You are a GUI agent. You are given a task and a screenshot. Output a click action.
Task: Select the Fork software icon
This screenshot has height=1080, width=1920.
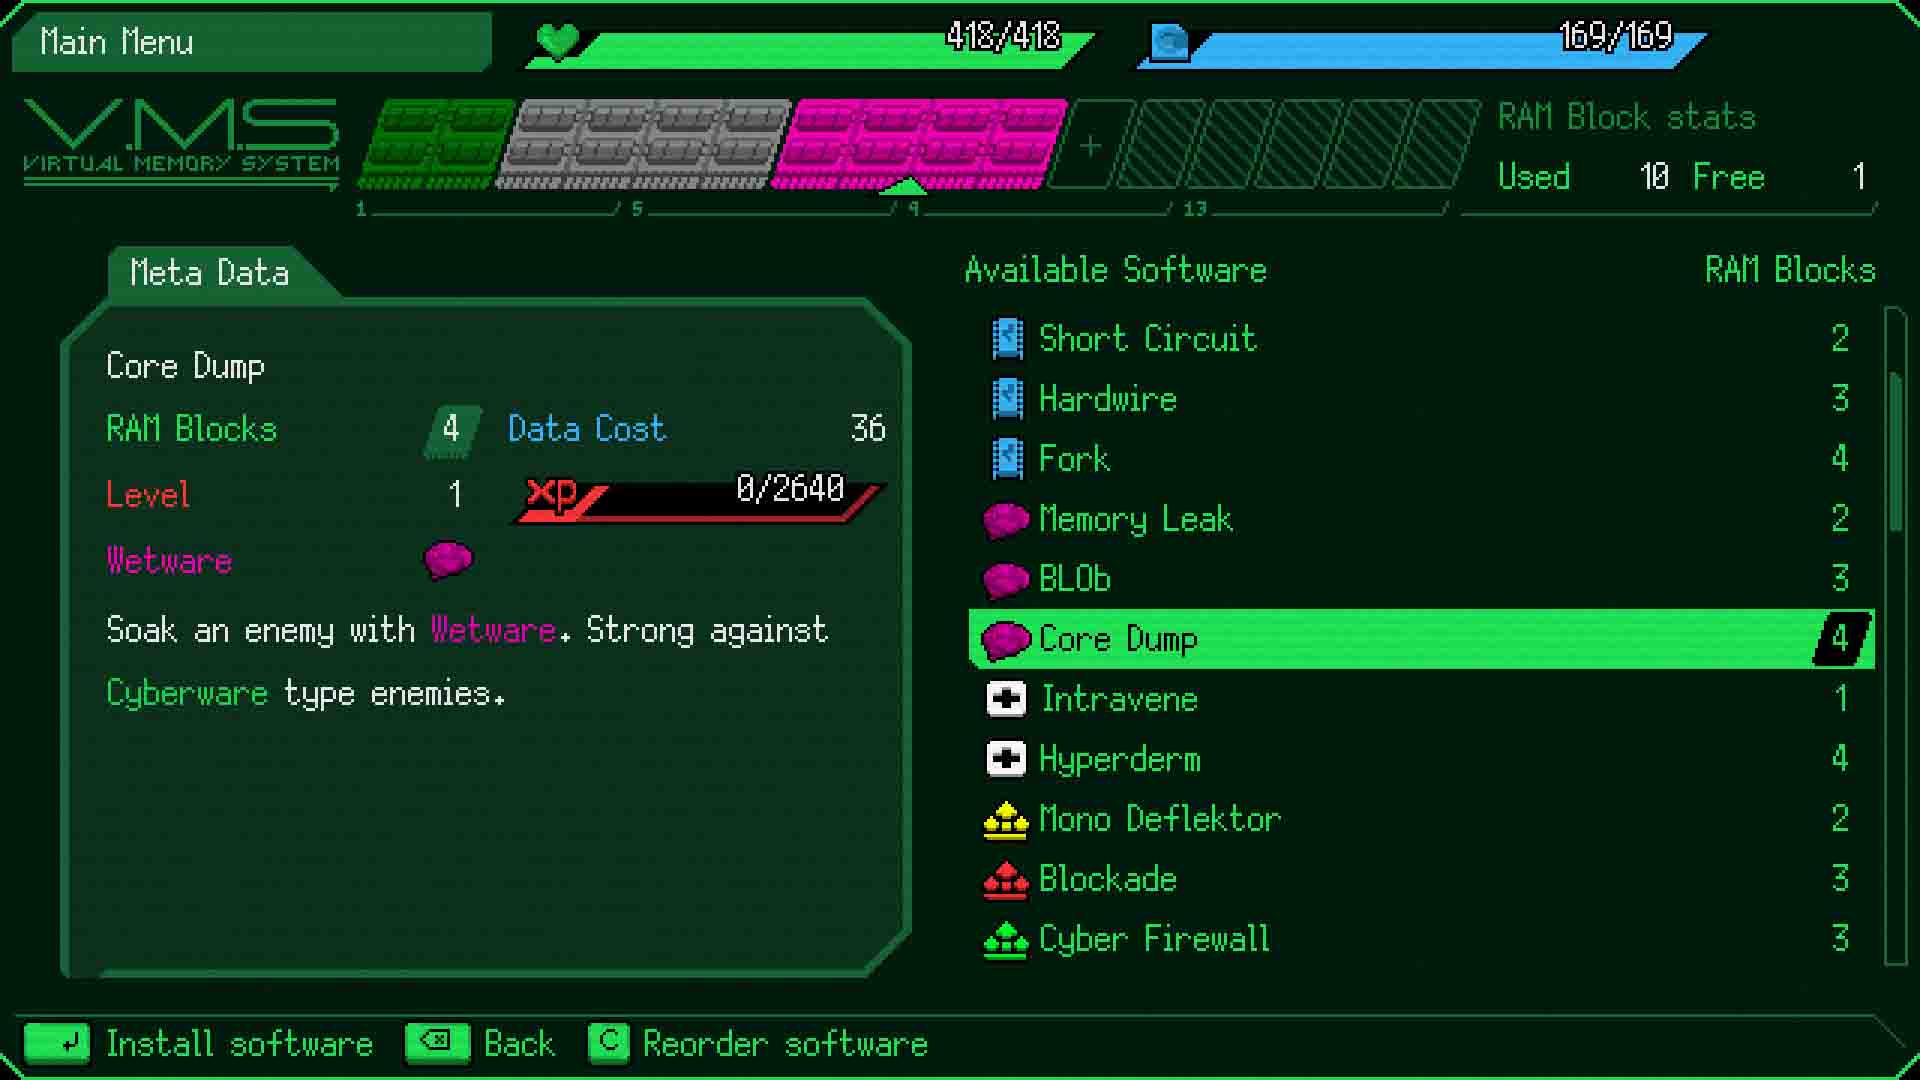click(x=1004, y=459)
